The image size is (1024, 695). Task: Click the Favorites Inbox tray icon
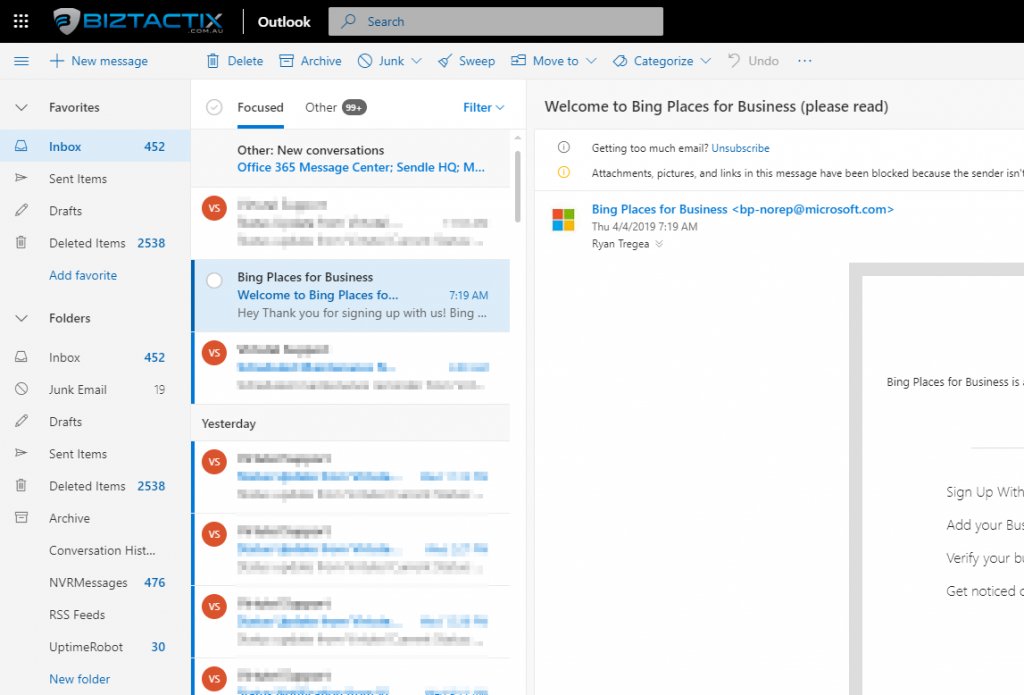[x=22, y=146]
